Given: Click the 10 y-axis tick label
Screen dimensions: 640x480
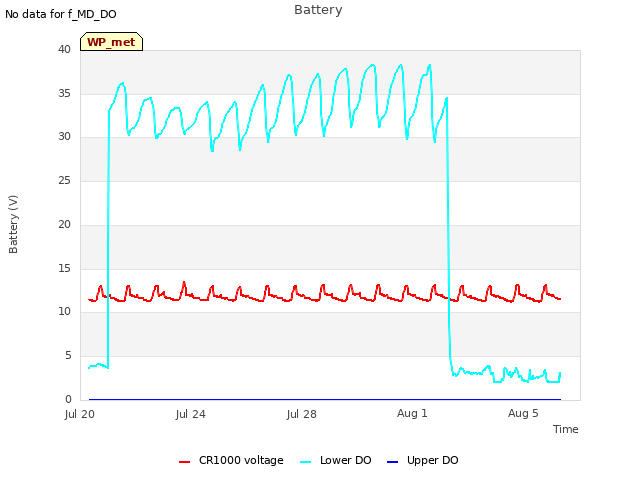Looking at the screenshot, I should tap(64, 311).
